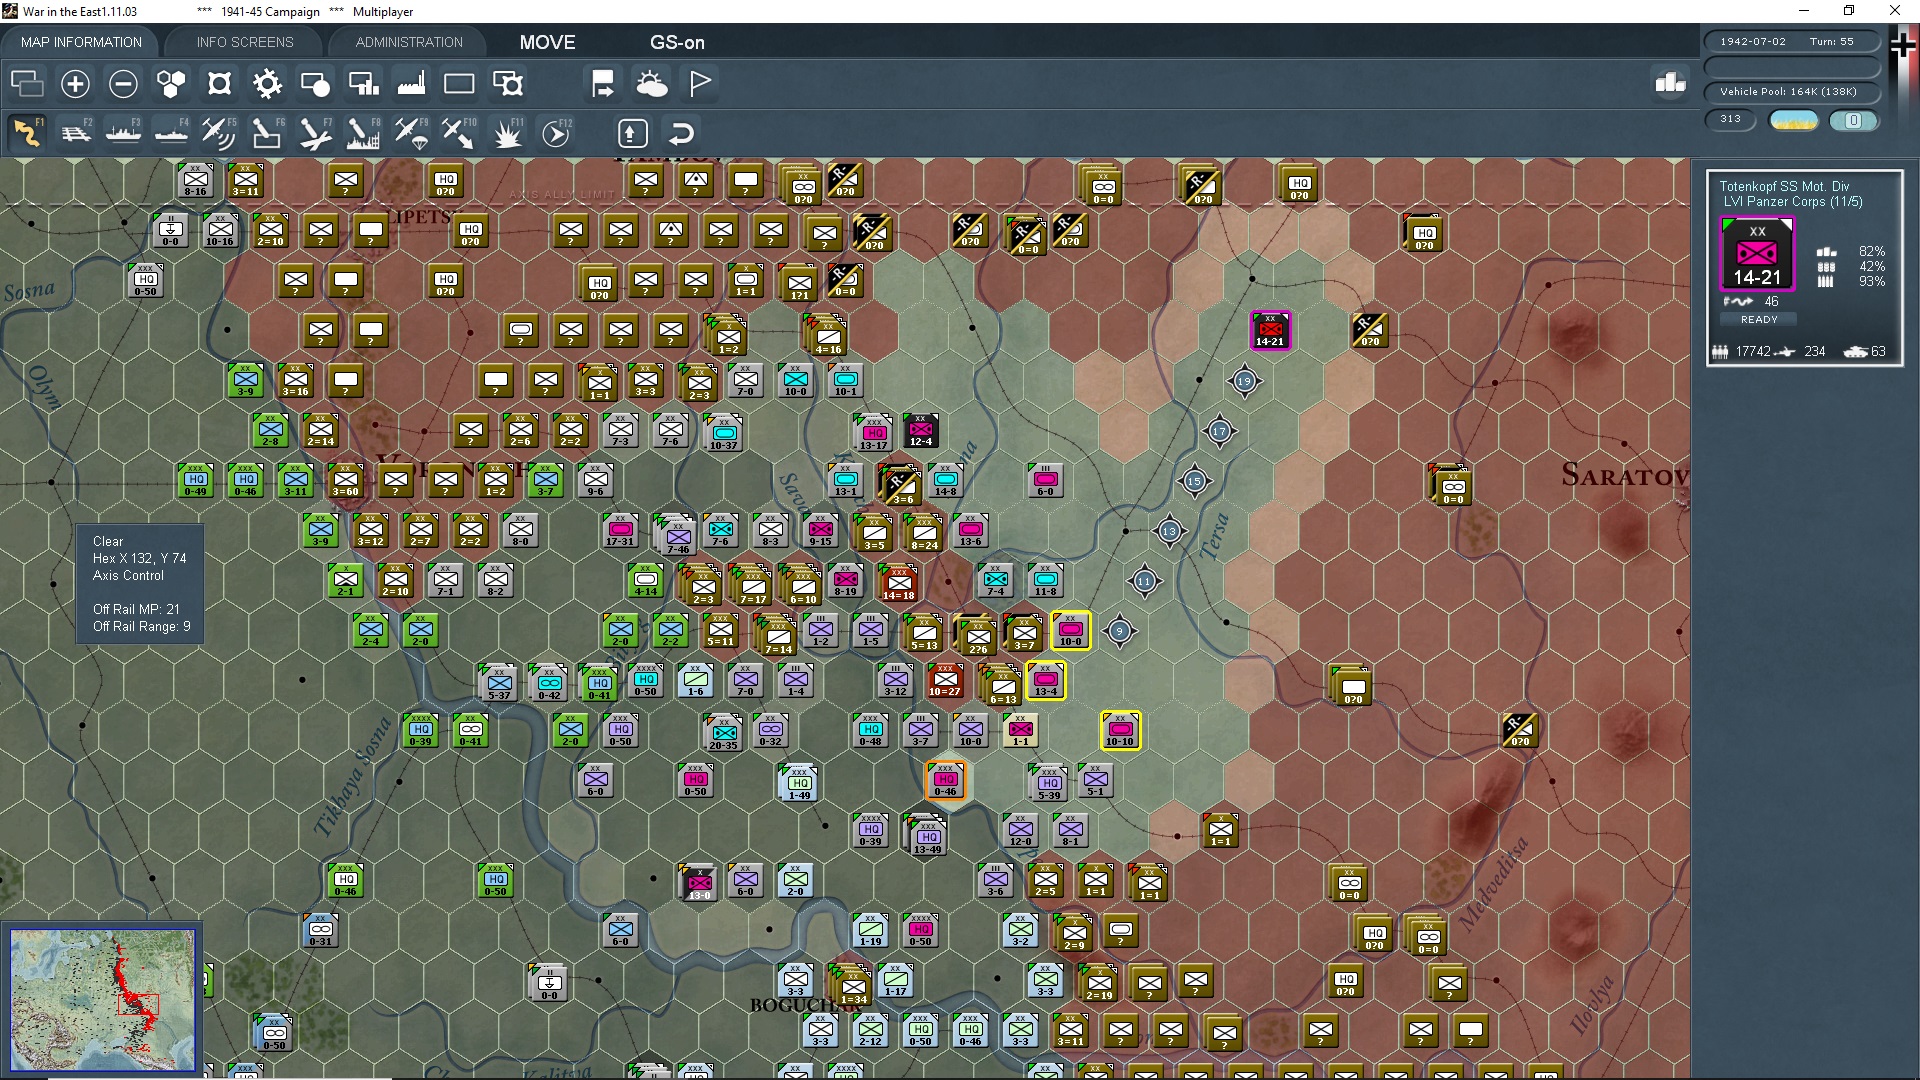This screenshot has height=1080, width=1920.
Task: Click the zoom out minus icon
Action: coord(123,83)
